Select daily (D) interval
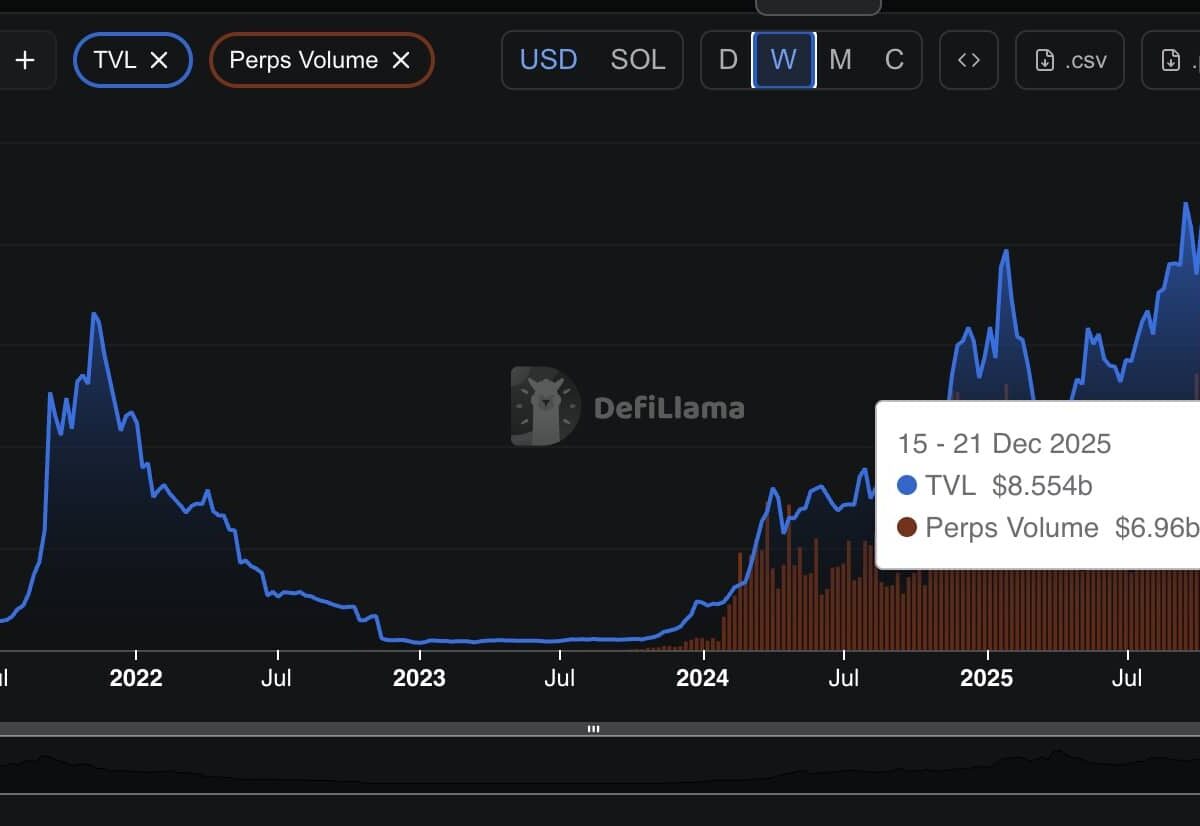 click(x=728, y=60)
